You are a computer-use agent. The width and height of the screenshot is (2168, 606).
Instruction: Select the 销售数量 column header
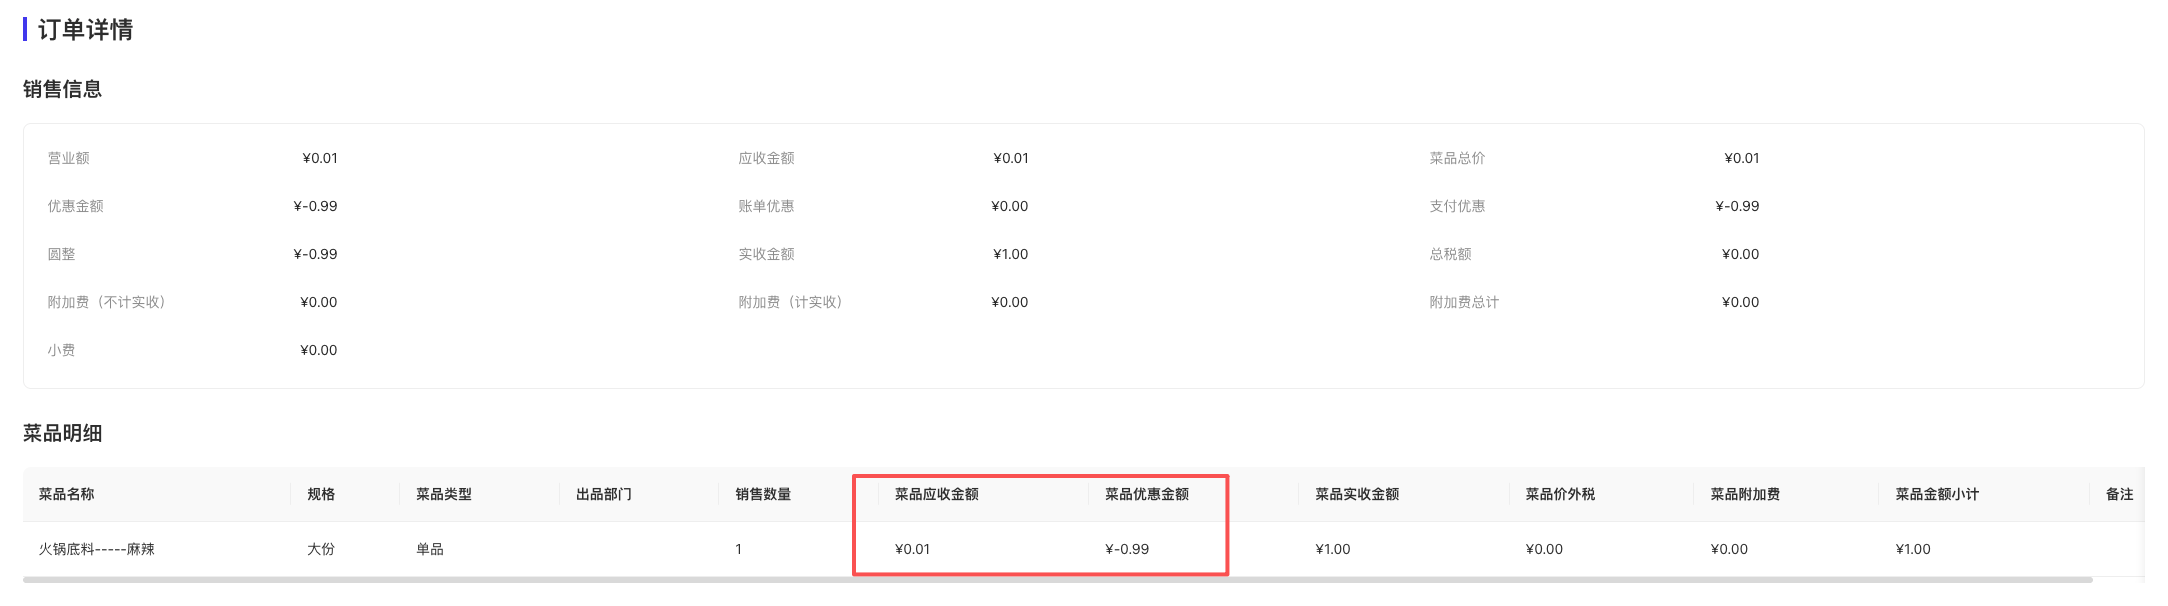(x=763, y=494)
